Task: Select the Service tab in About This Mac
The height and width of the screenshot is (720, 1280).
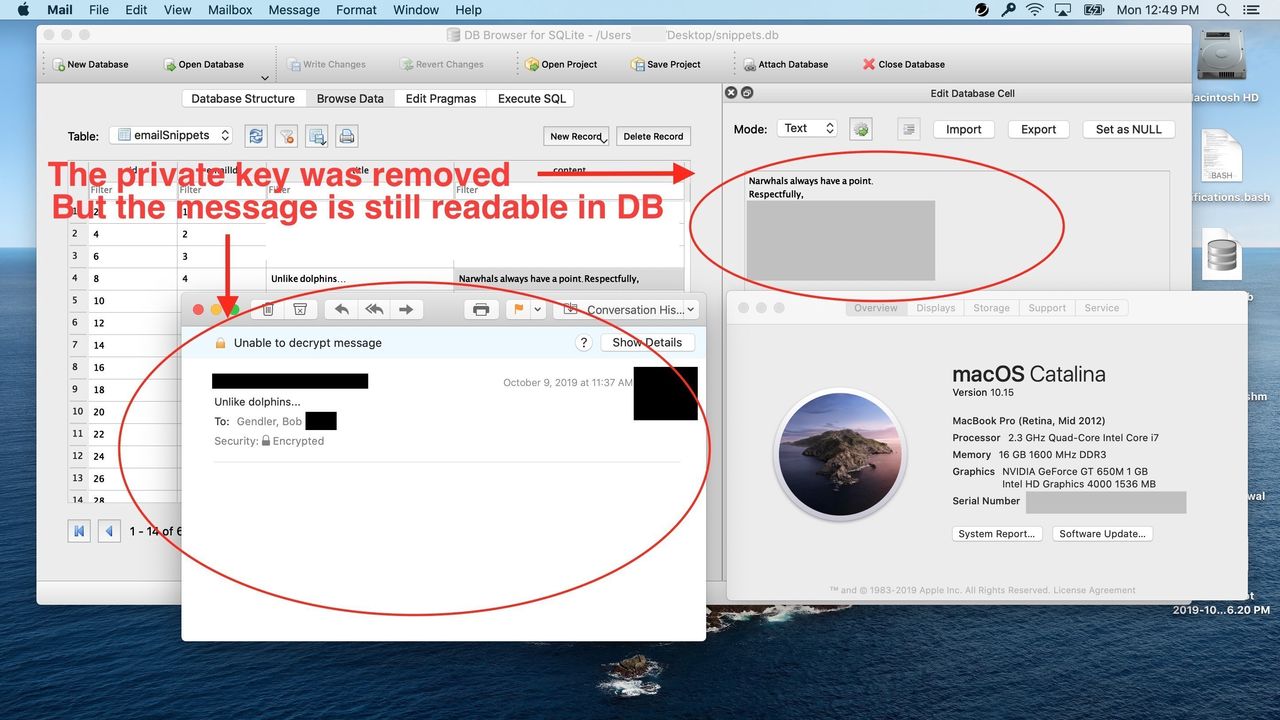Action: click(x=1102, y=308)
